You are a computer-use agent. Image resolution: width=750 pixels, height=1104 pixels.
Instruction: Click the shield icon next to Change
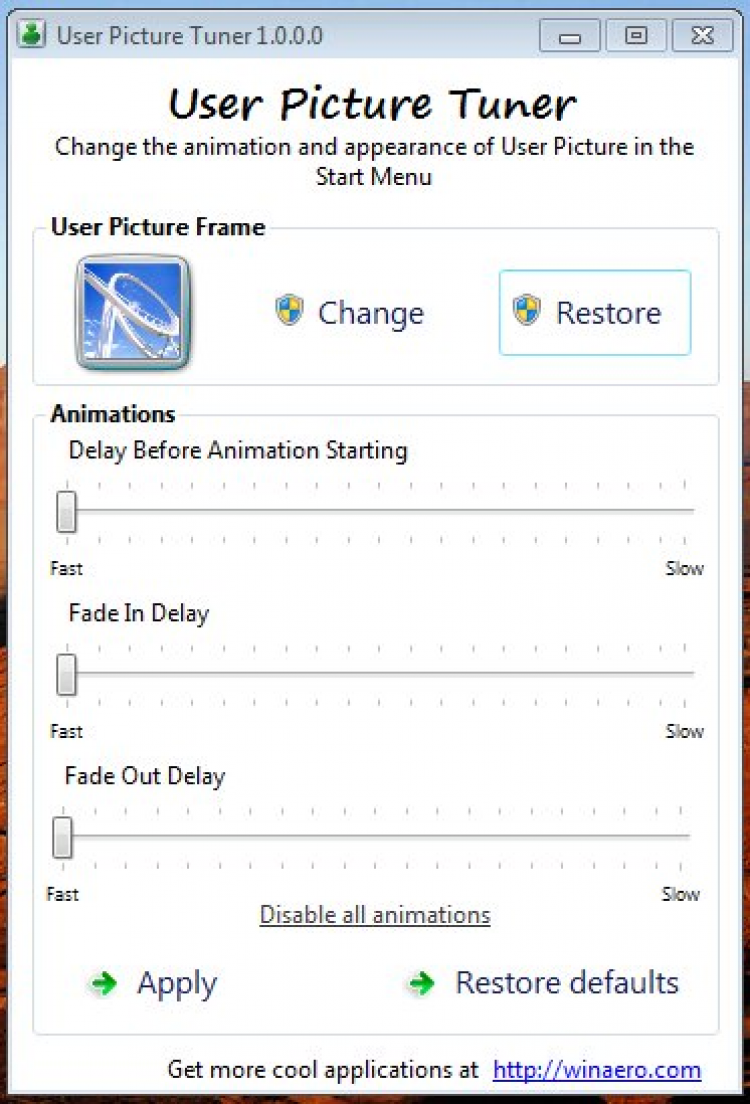(x=290, y=311)
